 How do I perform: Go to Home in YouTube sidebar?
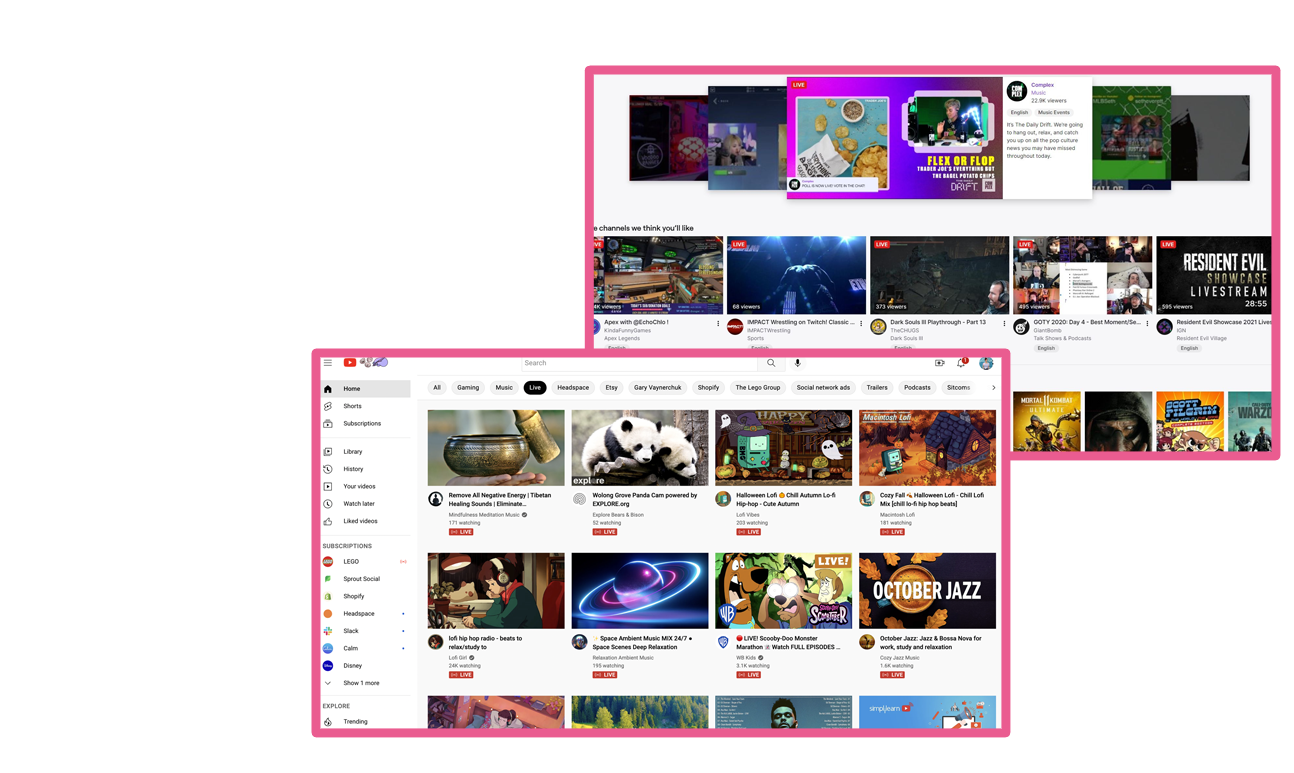[x=365, y=389]
